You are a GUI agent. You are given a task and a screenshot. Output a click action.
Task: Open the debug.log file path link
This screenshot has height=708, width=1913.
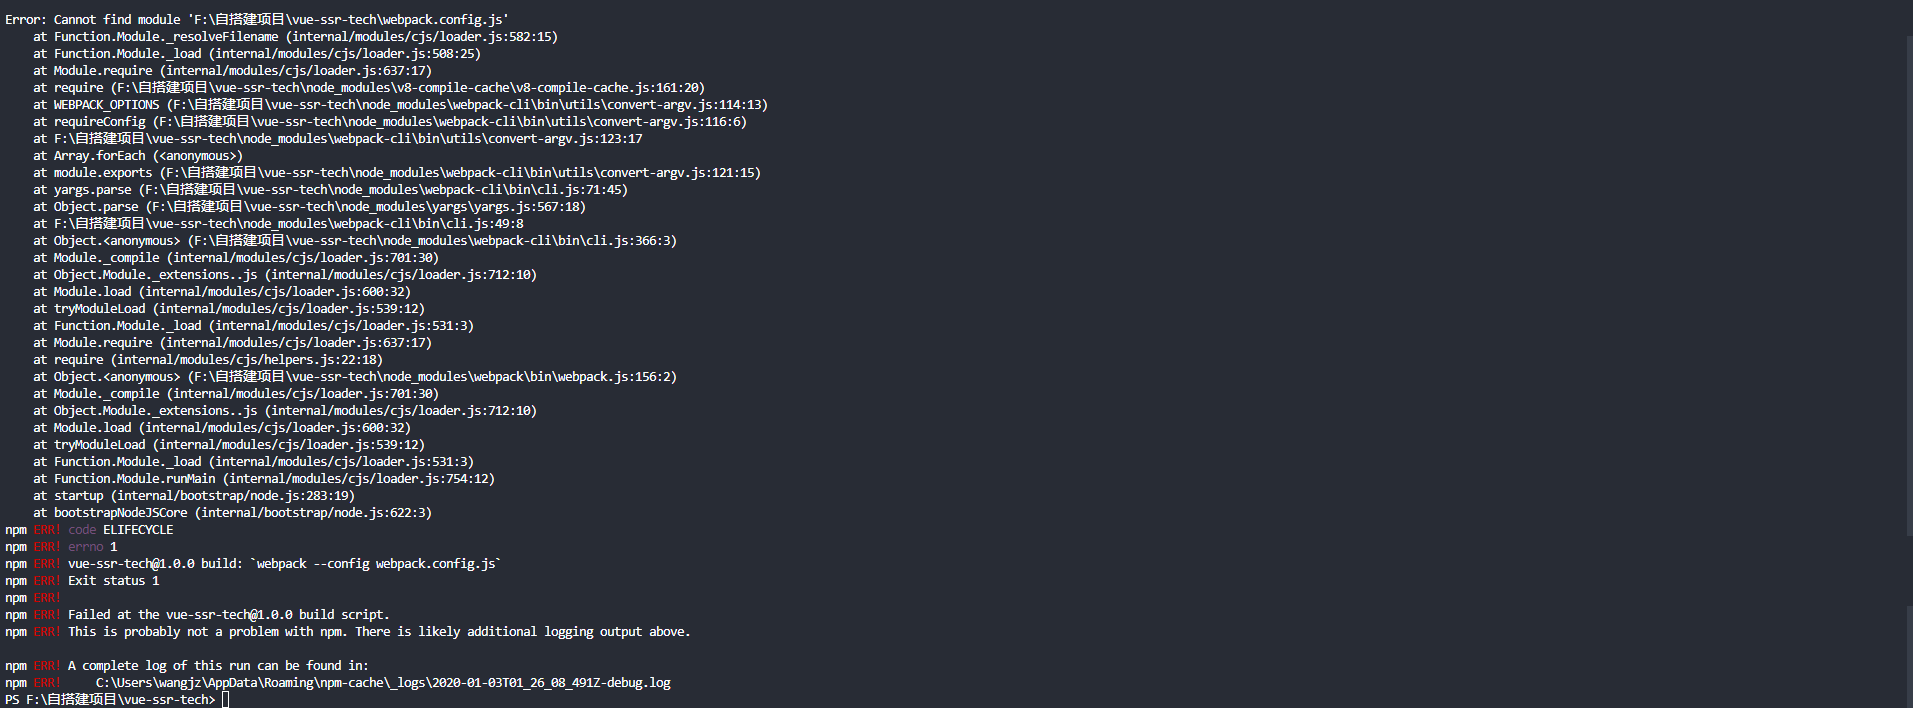pos(383,683)
